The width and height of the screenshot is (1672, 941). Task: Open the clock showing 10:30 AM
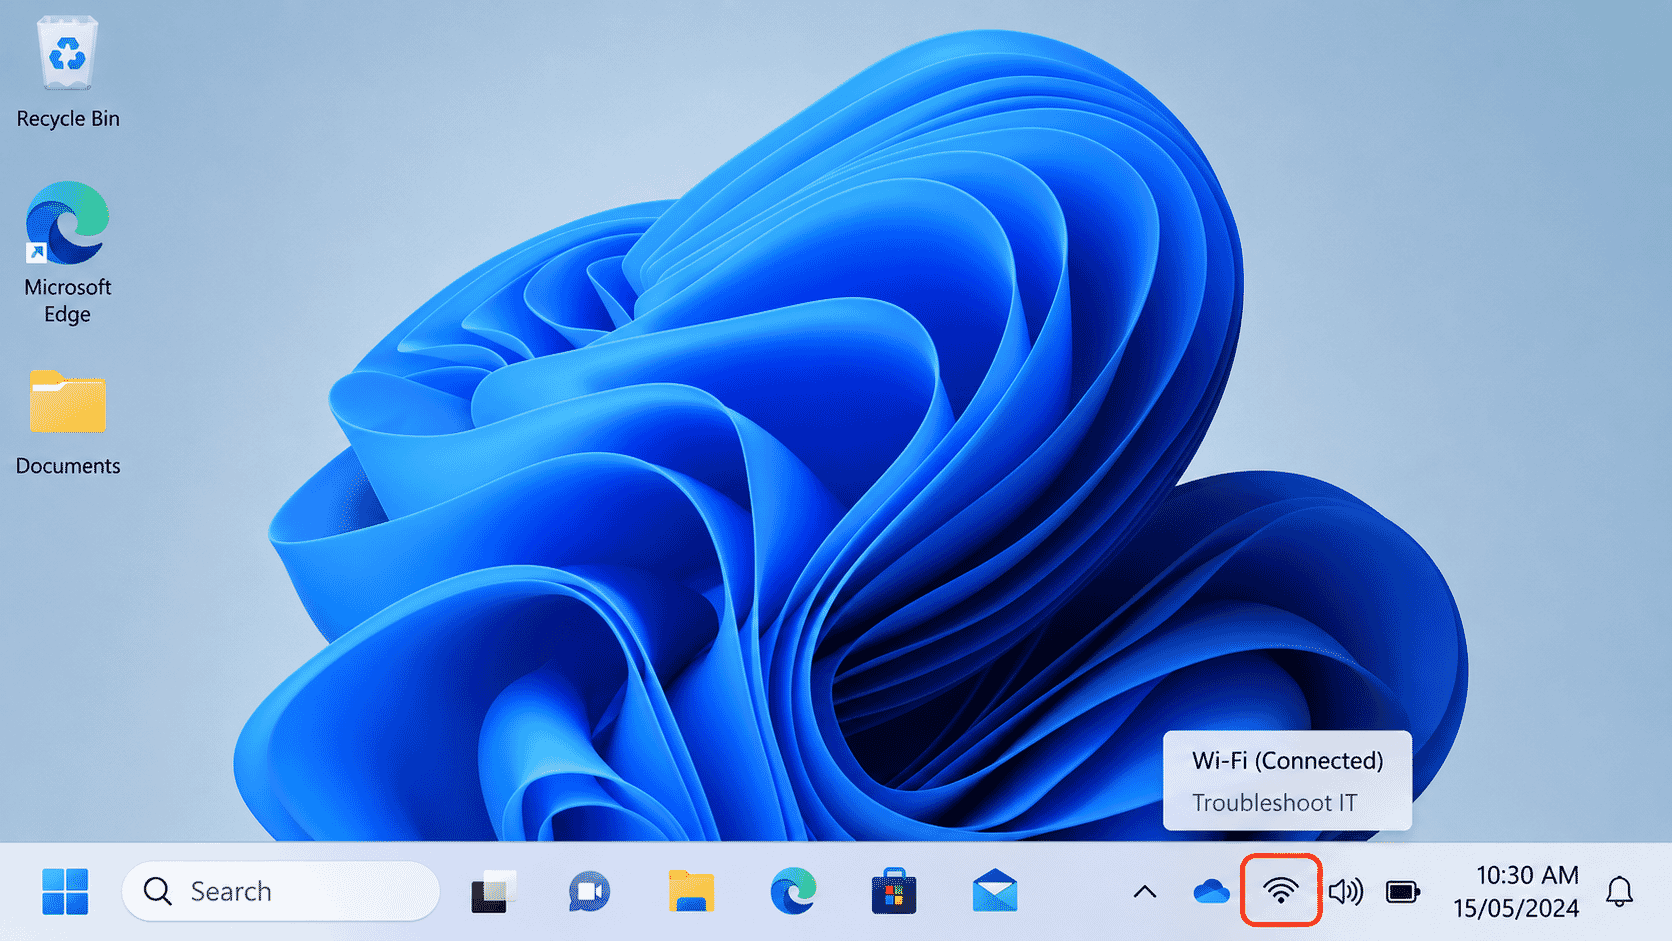point(1516,891)
